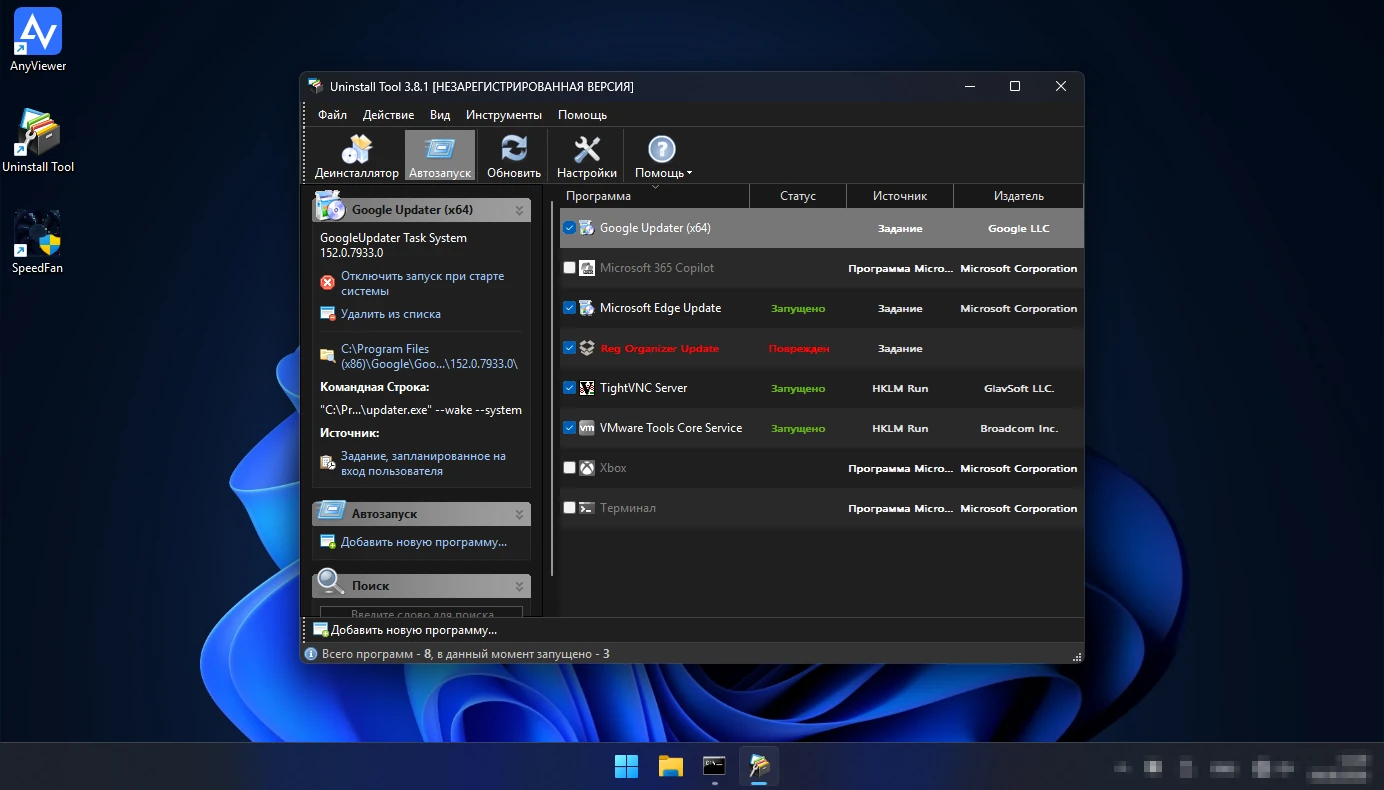The width and height of the screenshot is (1384, 790).
Task: Open the Помощь toolbar dropdown arrow
Action: 689,173
